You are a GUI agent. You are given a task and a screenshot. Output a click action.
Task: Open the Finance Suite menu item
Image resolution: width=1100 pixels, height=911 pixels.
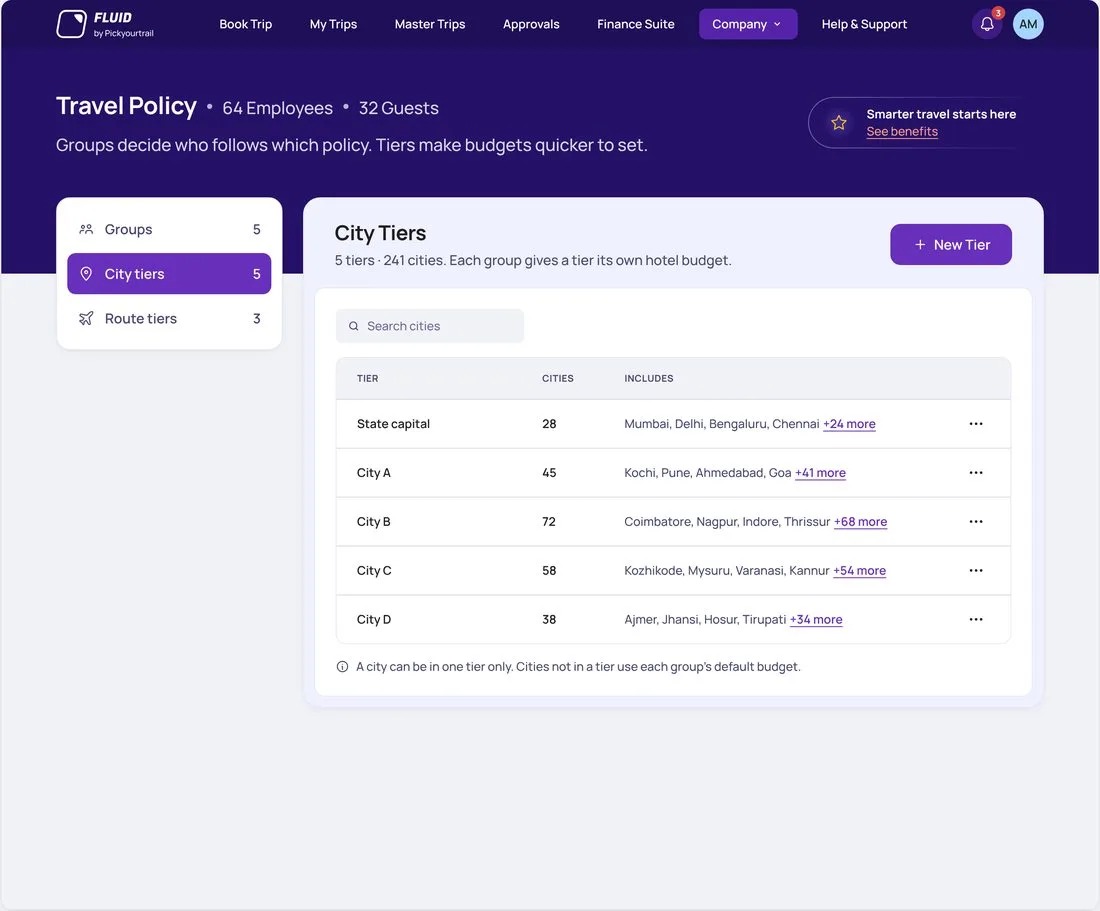pos(636,25)
